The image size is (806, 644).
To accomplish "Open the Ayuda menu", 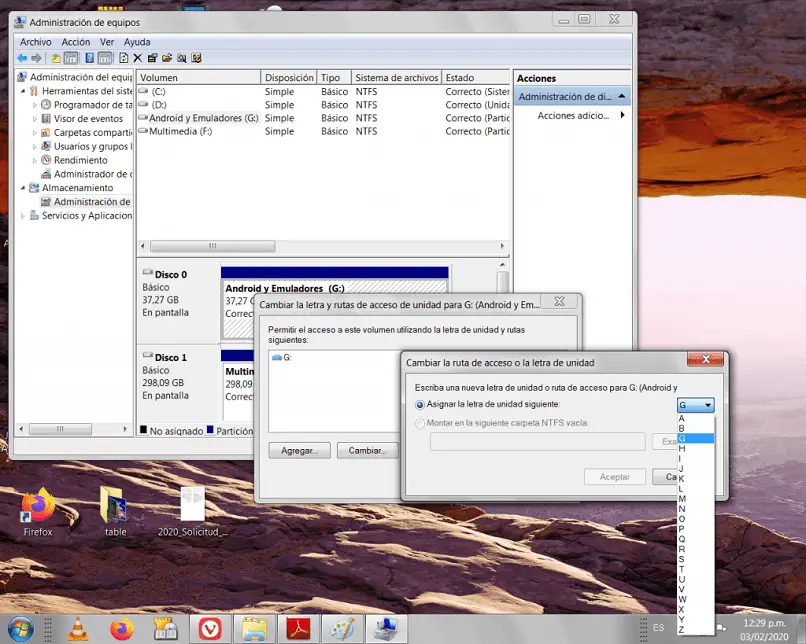I will pyautogui.click(x=137, y=42).
